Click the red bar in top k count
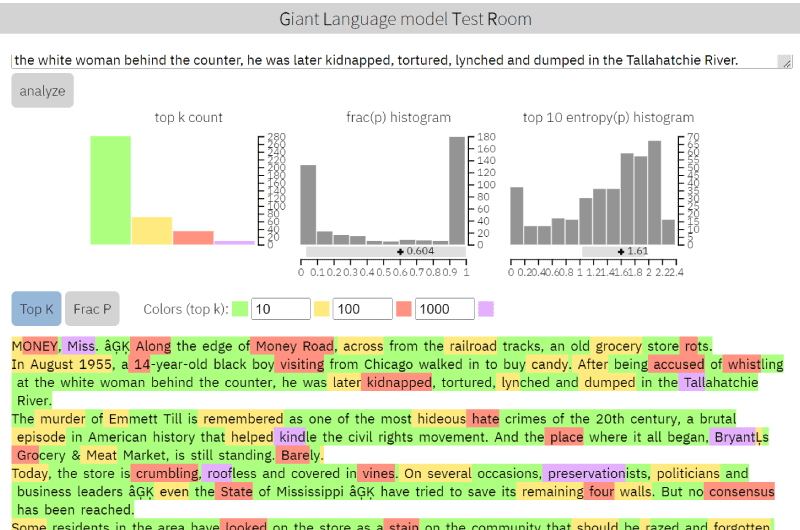800x530 pixels. [193, 238]
